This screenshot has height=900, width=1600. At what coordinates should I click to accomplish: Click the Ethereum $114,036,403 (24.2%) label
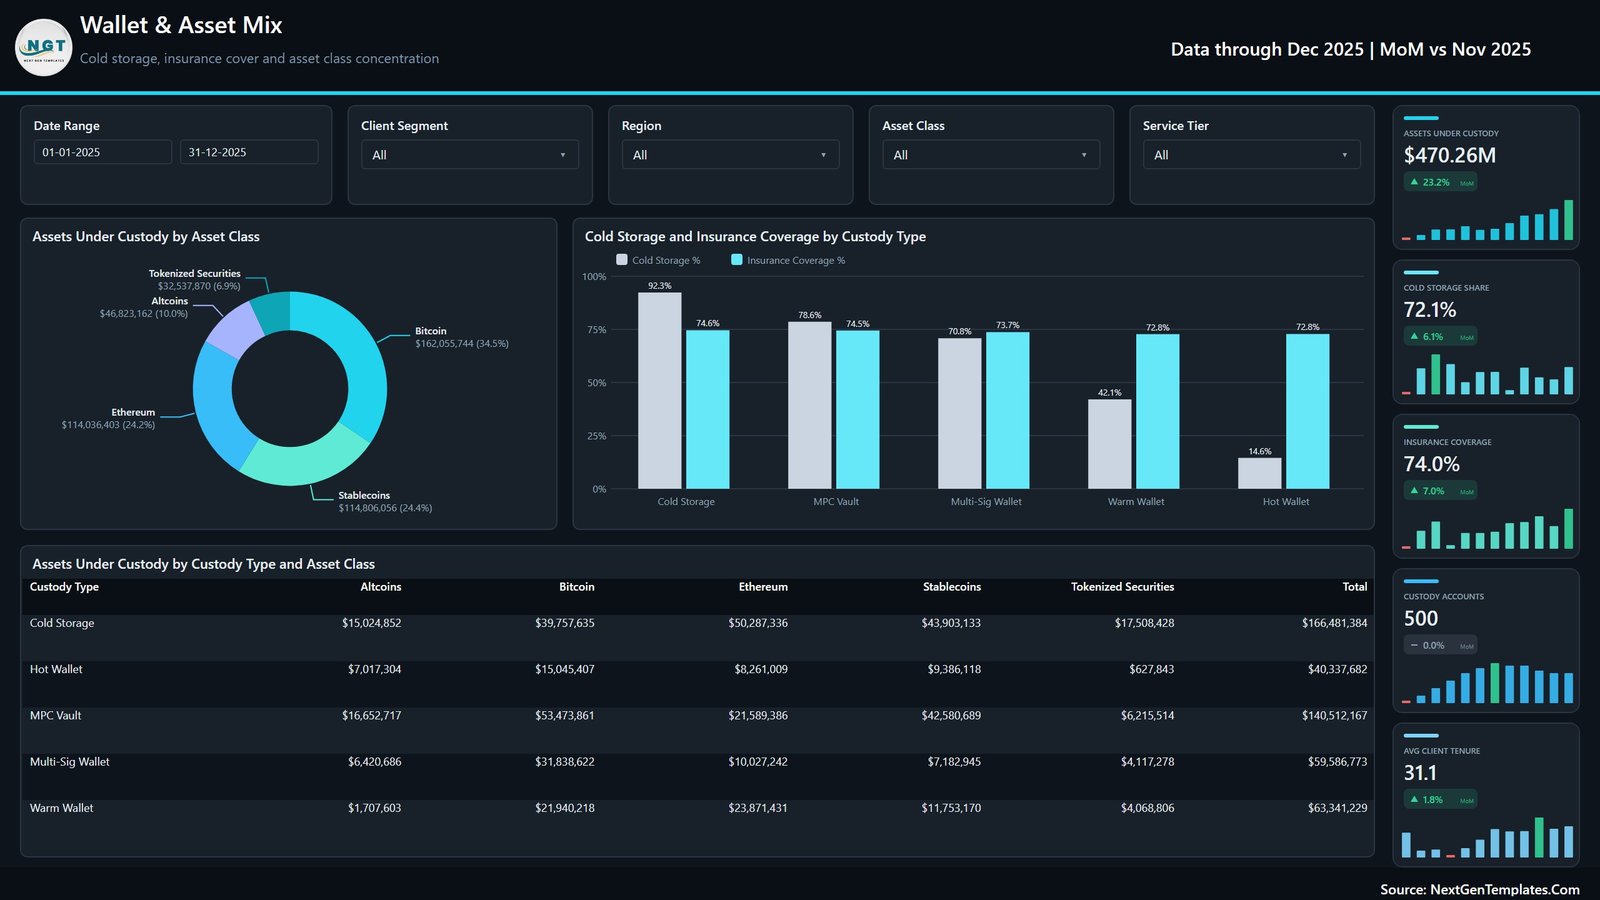point(108,418)
